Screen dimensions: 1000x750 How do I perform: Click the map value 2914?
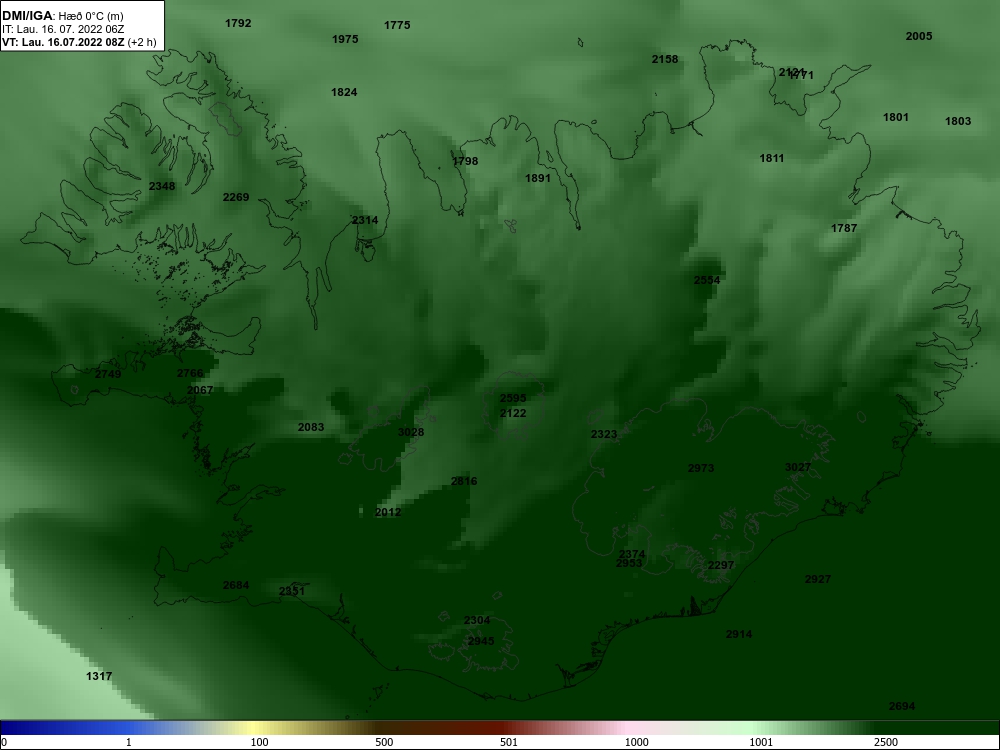click(x=739, y=635)
